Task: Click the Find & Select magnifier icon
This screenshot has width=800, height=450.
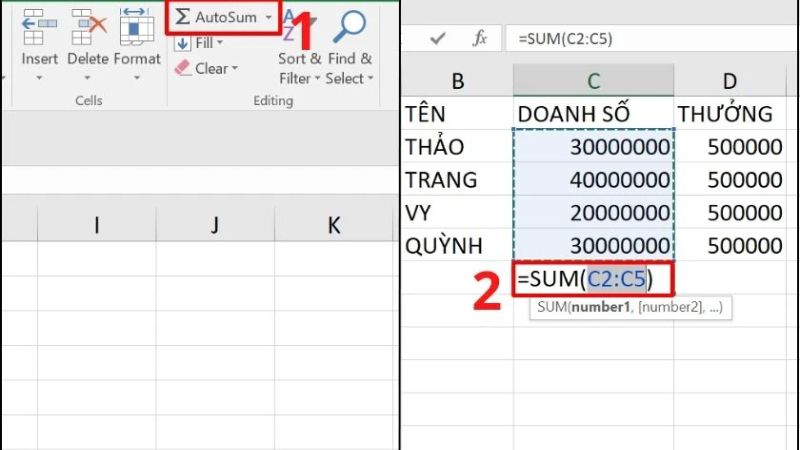Action: pos(349,27)
